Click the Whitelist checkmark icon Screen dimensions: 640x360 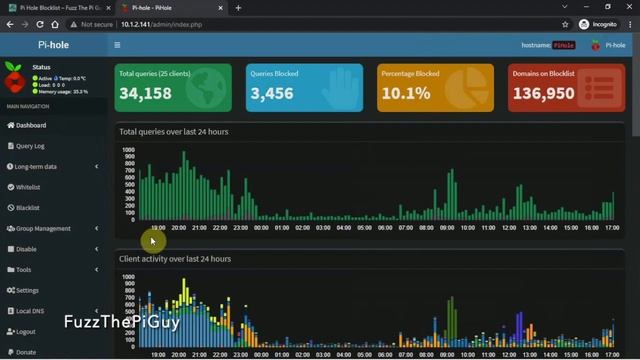point(11,187)
